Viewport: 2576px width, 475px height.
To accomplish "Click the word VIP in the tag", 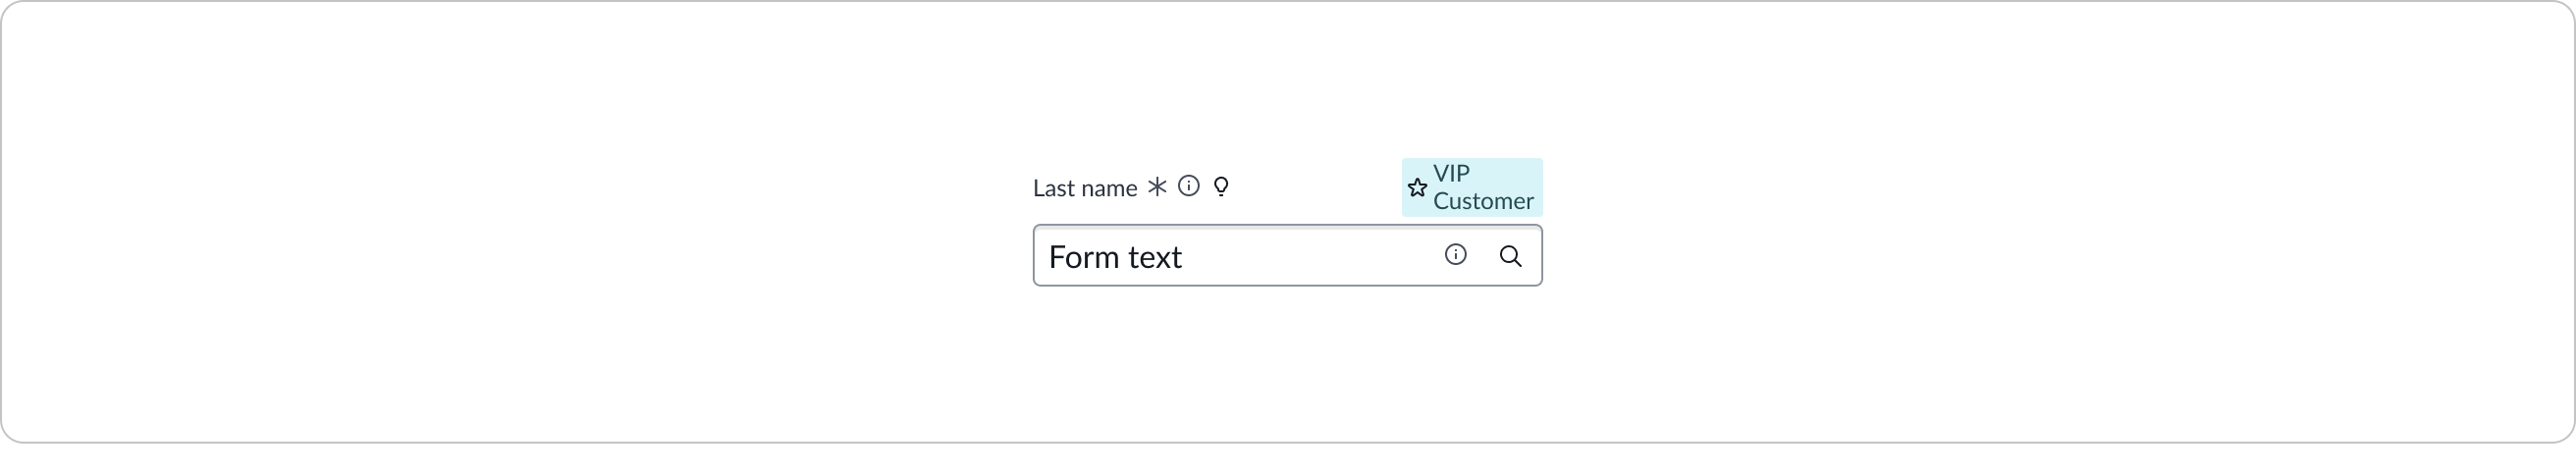I will (1451, 173).
